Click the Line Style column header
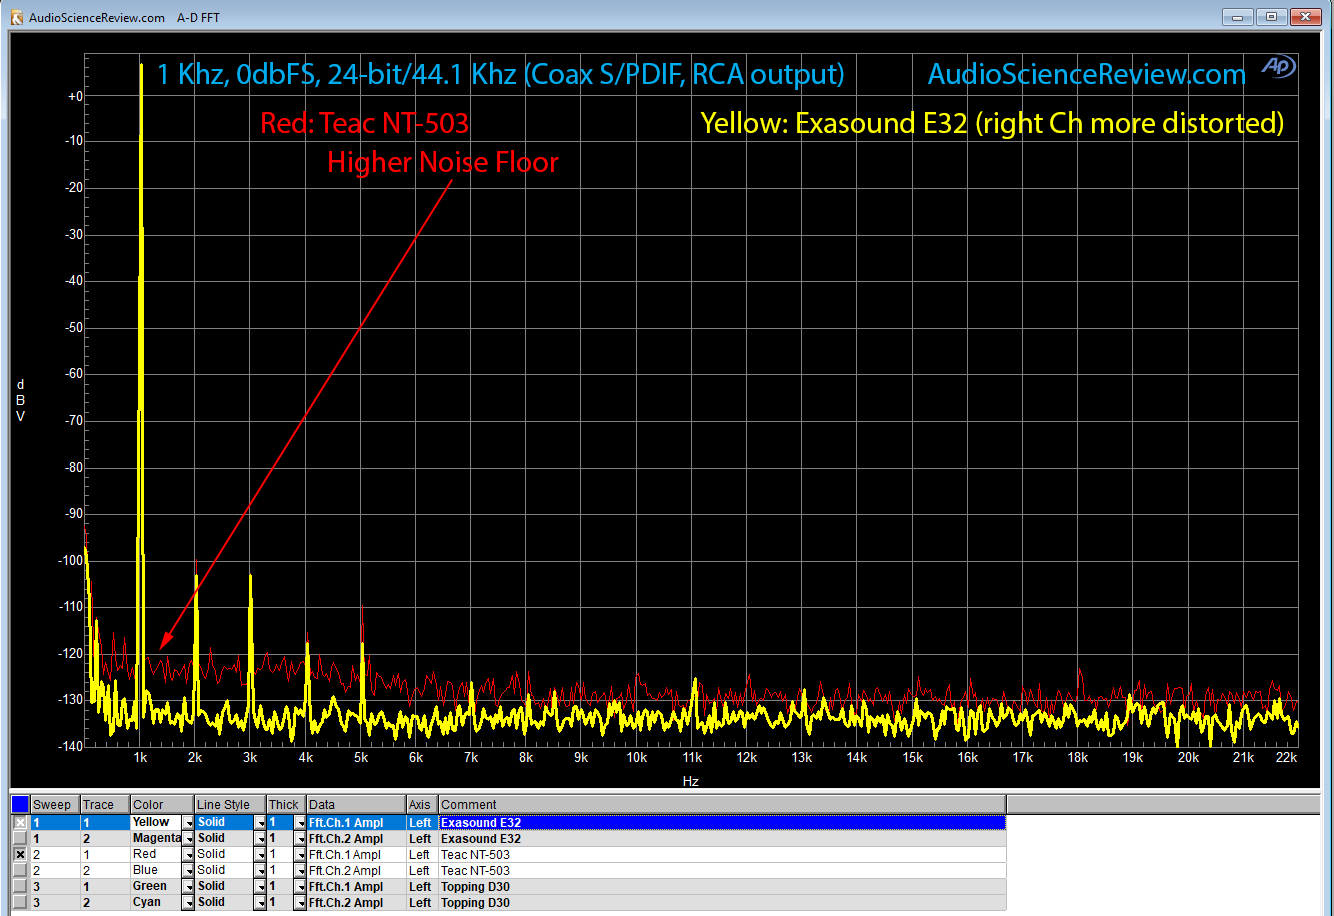Image resolution: width=1334 pixels, height=916 pixels. coord(230,805)
